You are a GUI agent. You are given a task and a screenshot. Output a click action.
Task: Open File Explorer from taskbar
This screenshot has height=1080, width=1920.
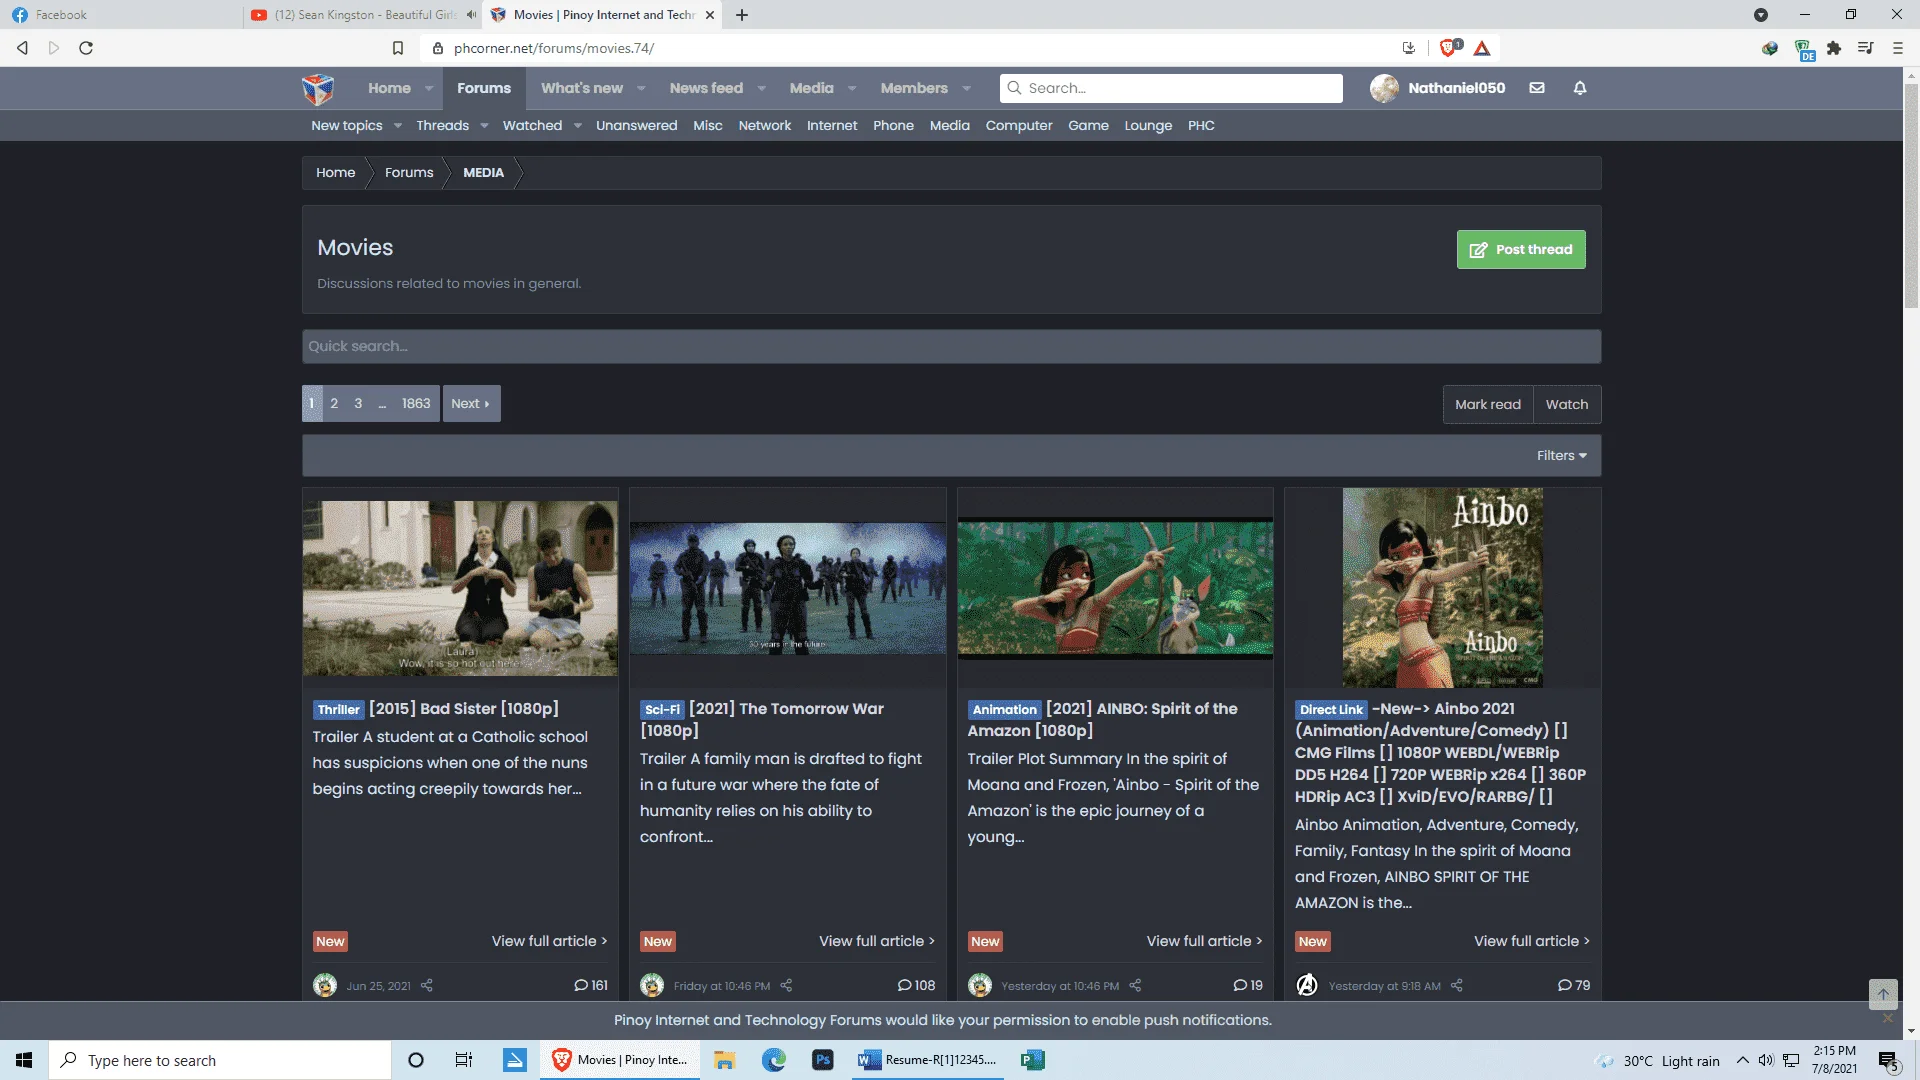[725, 1060]
